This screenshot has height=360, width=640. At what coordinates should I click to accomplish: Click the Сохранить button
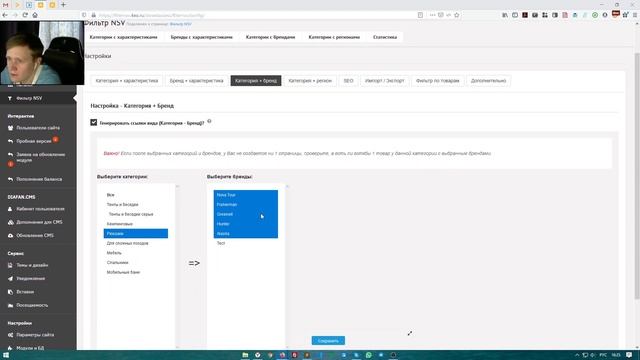pyautogui.click(x=328, y=341)
